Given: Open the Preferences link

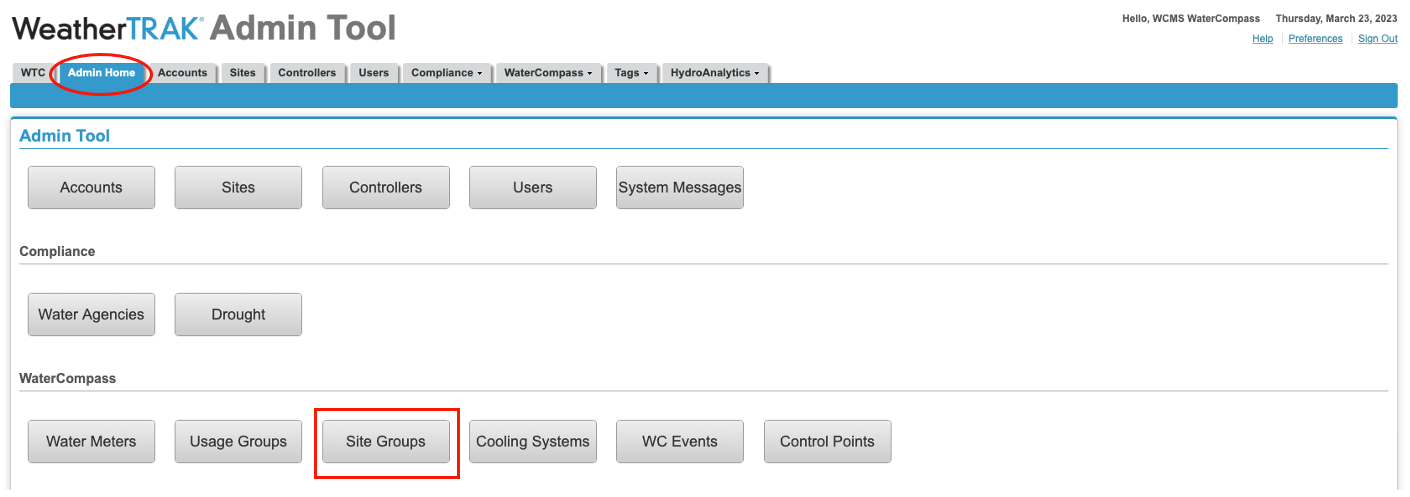Looking at the screenshot, I should click(1315, 39).
